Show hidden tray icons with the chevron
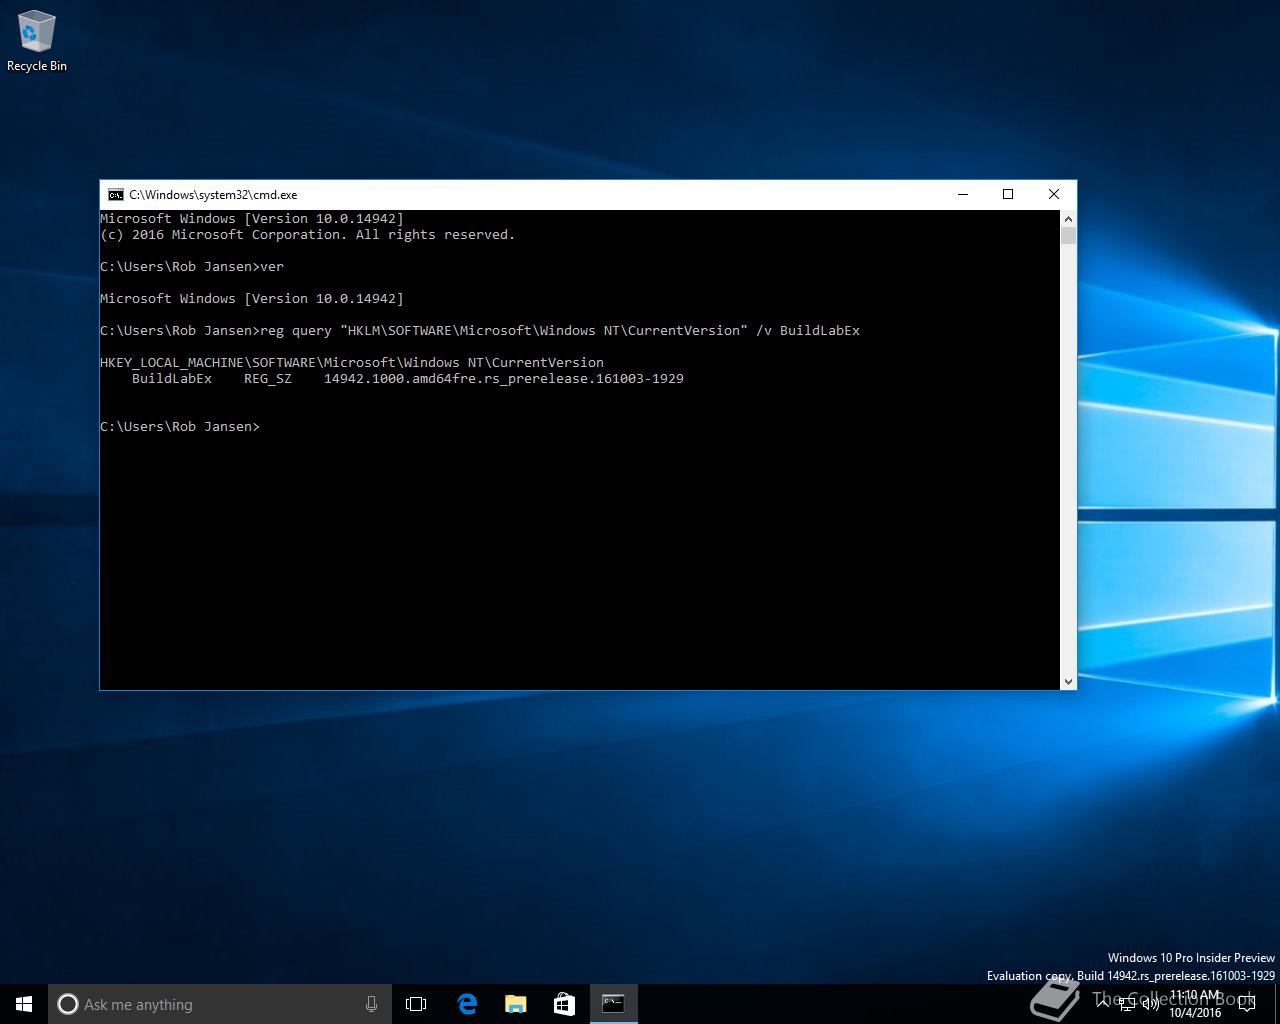This screenshot has height=1024, width=1280. (1103, 1004)
